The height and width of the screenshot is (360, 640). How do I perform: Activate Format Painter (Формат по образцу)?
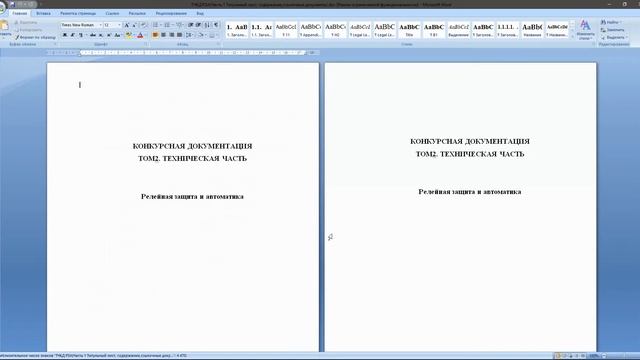pos(36,37)
